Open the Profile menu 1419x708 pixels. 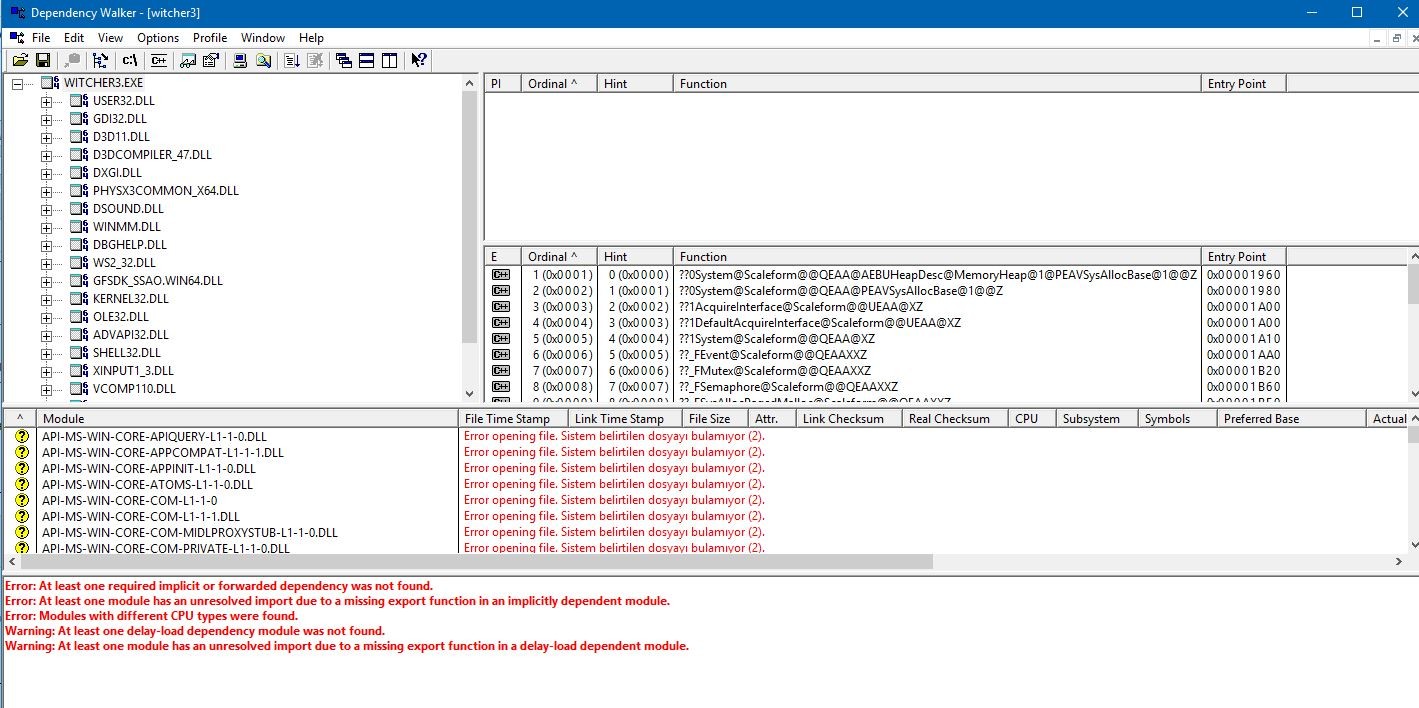click(210, 38)
